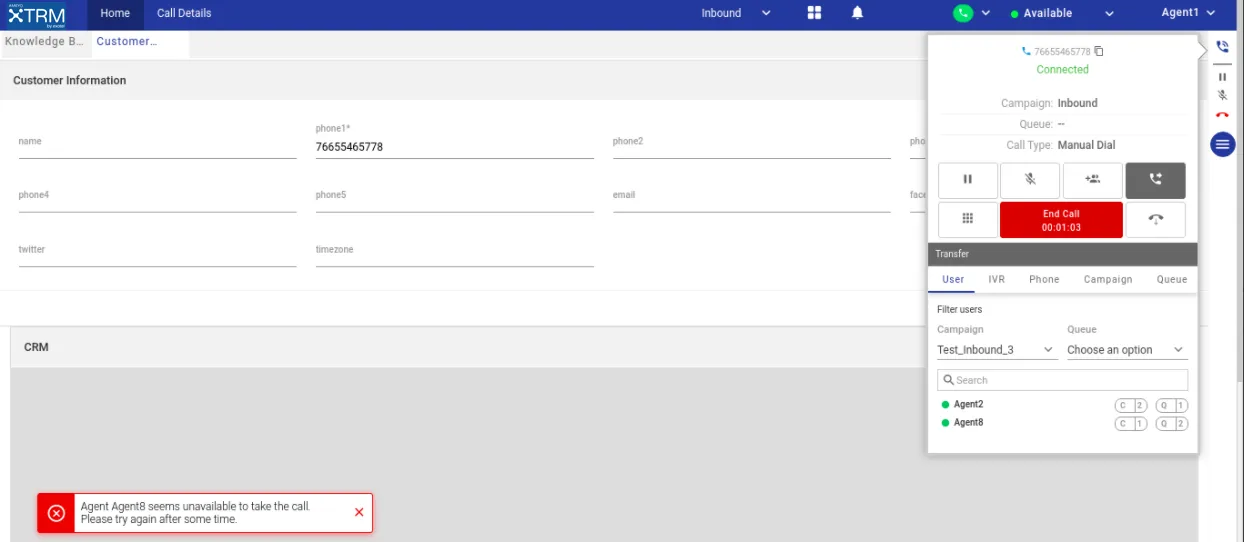1244x542 pixels.
Task: Click the add conference participant button
Action: click(x=1093, y=180)
